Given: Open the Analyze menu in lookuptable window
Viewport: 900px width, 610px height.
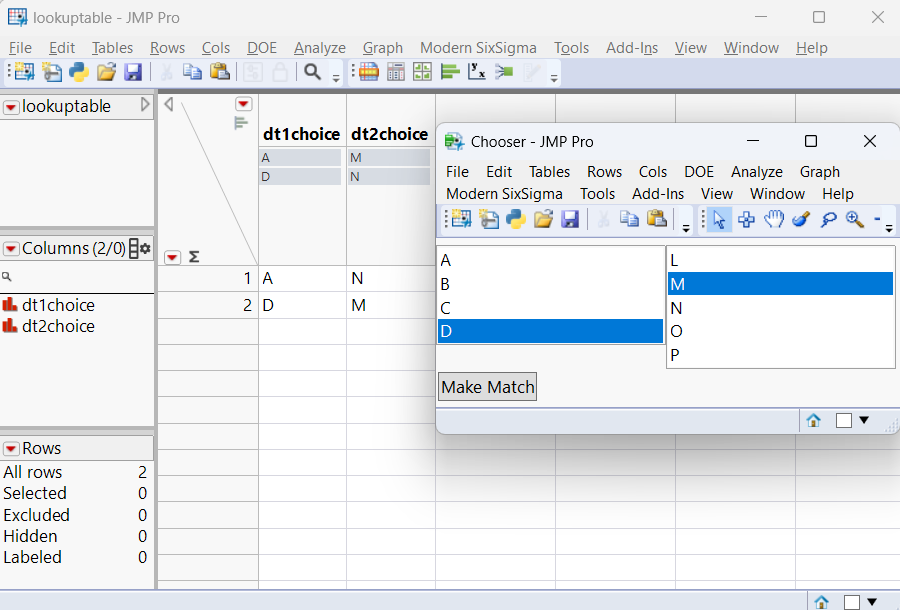Looking at the screenshot, I should [320, 48].
